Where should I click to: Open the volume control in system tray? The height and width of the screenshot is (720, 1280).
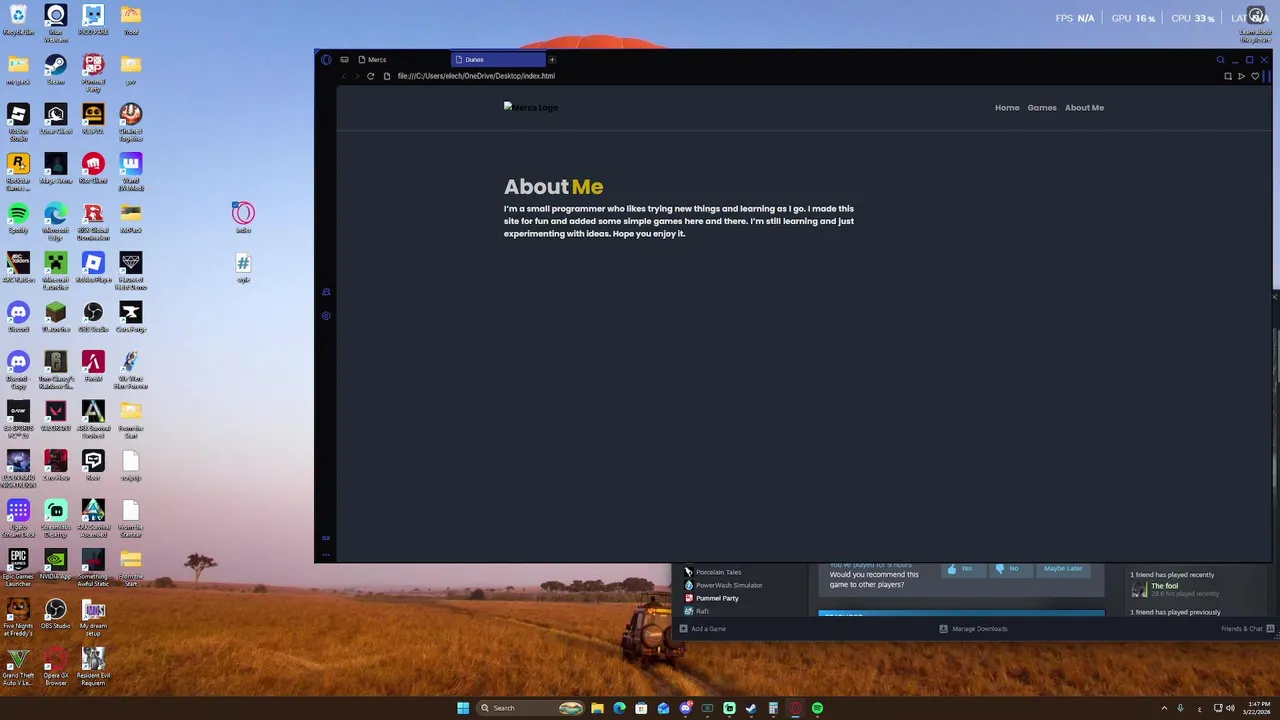tap(1230, 708)
